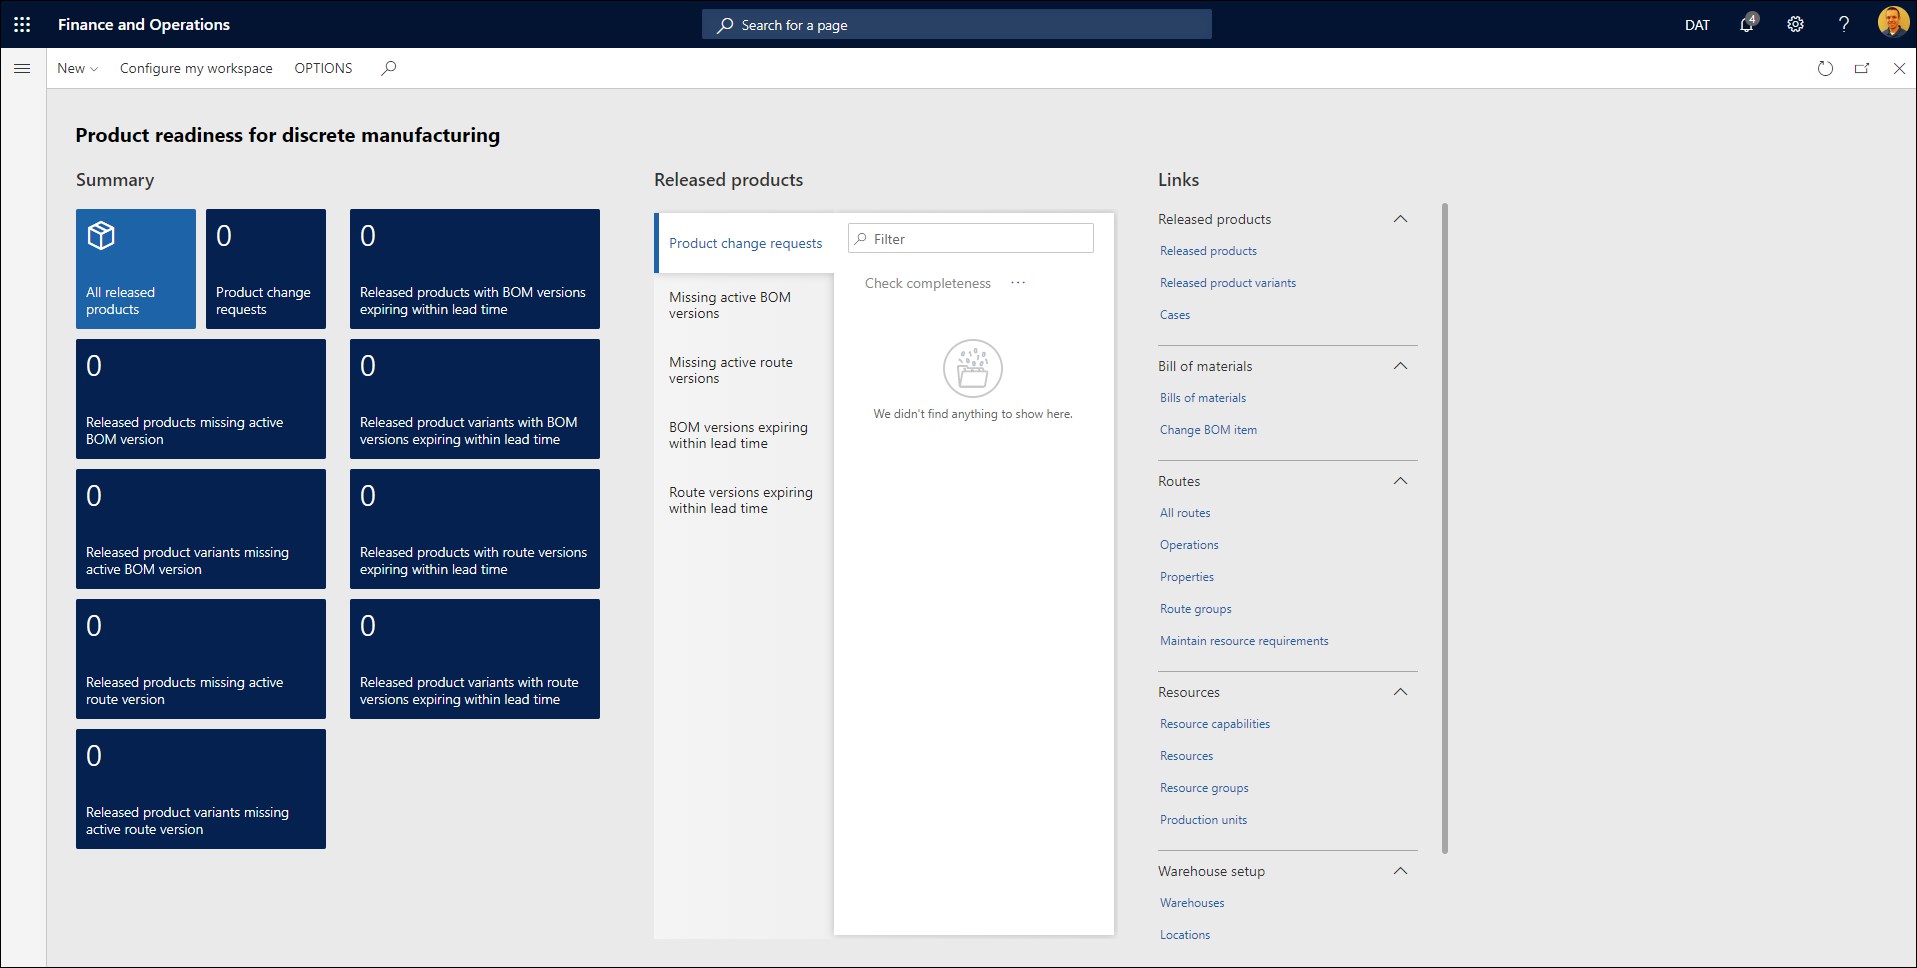Open the notifications bell icon

[x=1747, y=24]
